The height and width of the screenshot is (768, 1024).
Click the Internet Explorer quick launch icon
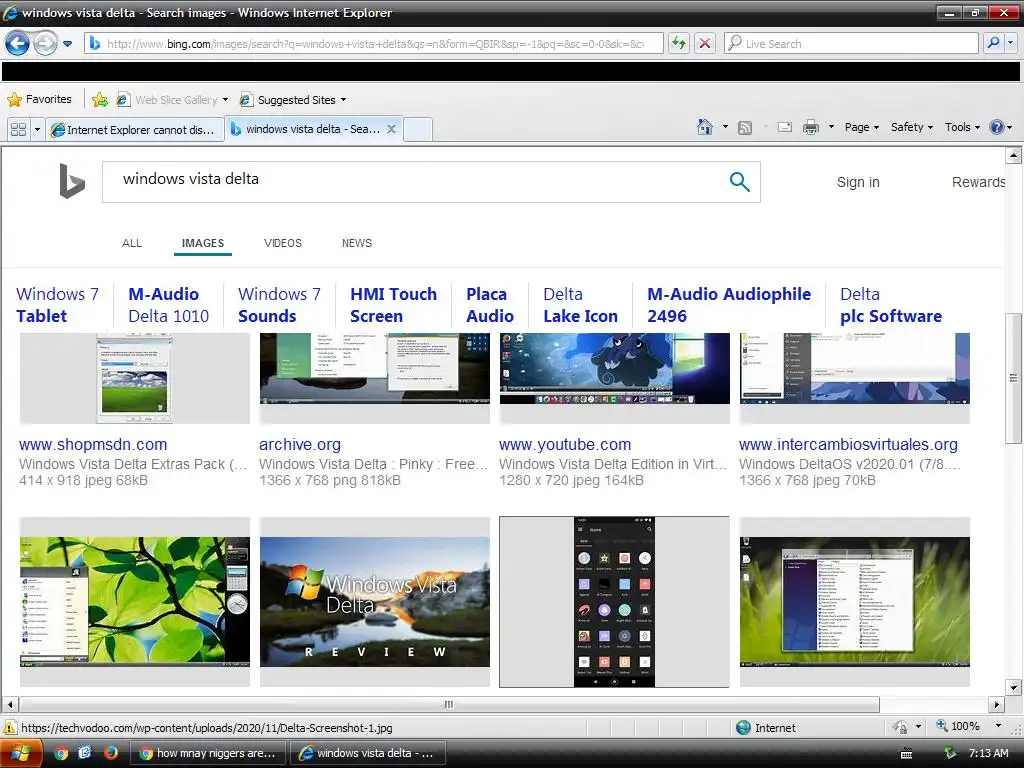tap(86, 753)
